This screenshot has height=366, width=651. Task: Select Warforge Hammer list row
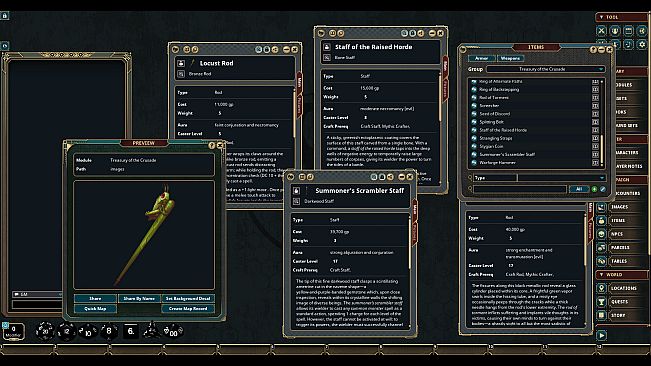(535, 163)
